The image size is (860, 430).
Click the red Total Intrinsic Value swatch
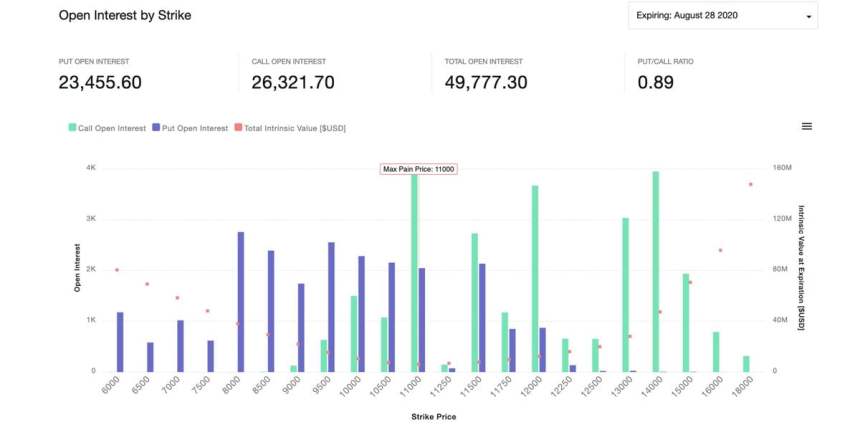coord(237,128)
